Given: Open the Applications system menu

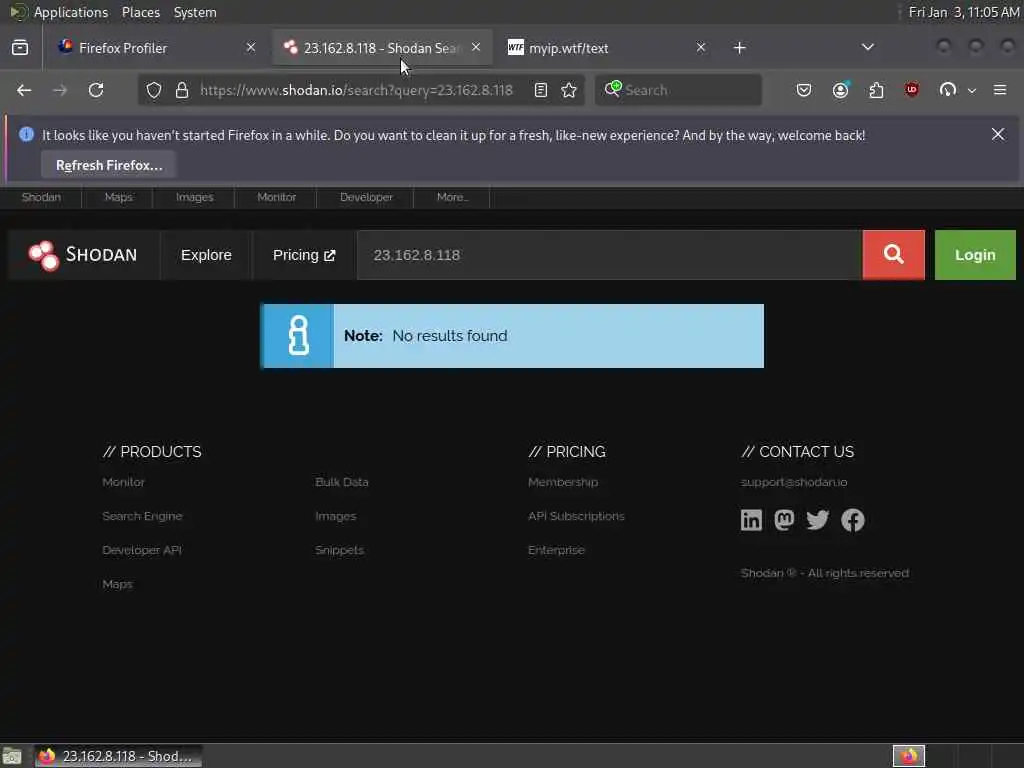Looking at the screenshot, I should [x=71, y=12].
